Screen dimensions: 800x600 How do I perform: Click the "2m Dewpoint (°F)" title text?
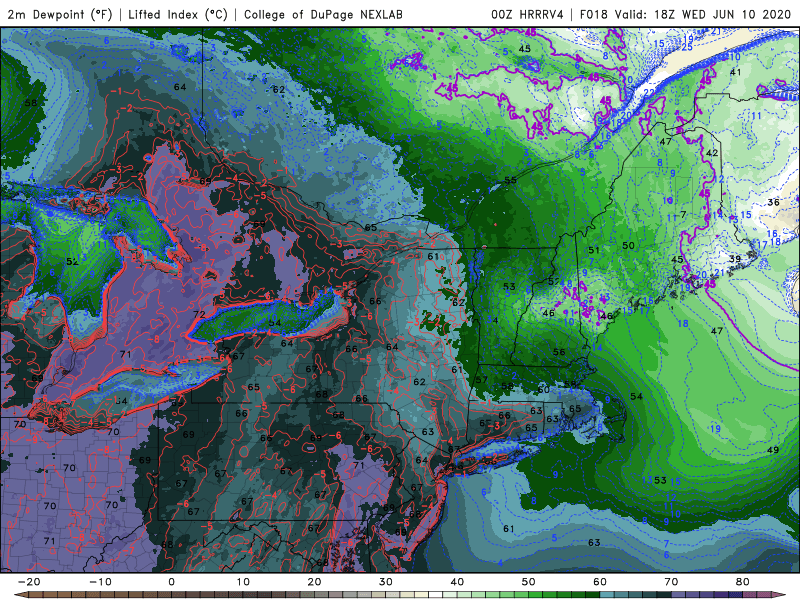(60, 14)
